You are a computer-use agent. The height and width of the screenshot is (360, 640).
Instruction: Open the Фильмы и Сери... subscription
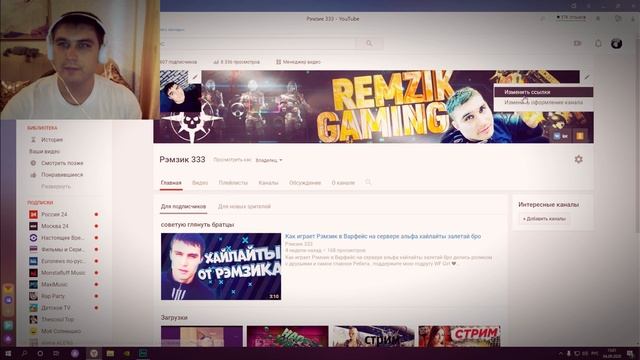click(63, 249)
